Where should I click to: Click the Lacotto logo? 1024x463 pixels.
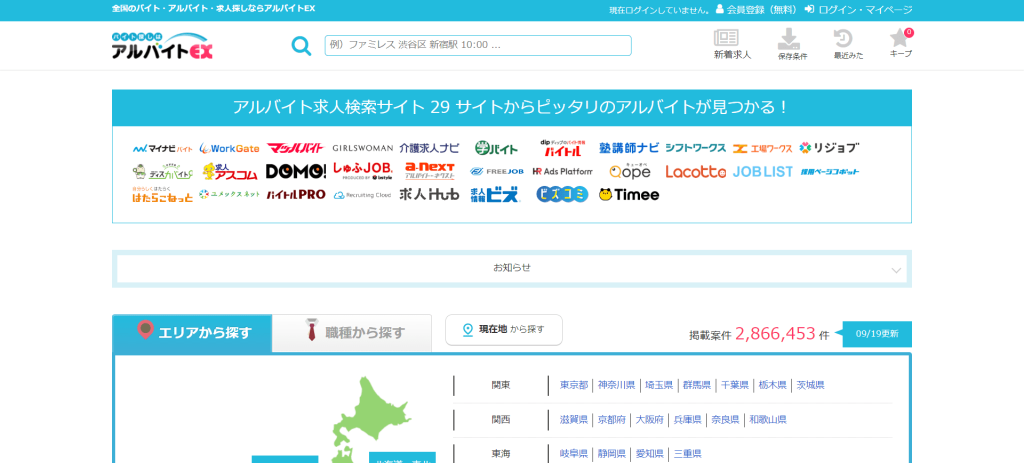(696, 172)
